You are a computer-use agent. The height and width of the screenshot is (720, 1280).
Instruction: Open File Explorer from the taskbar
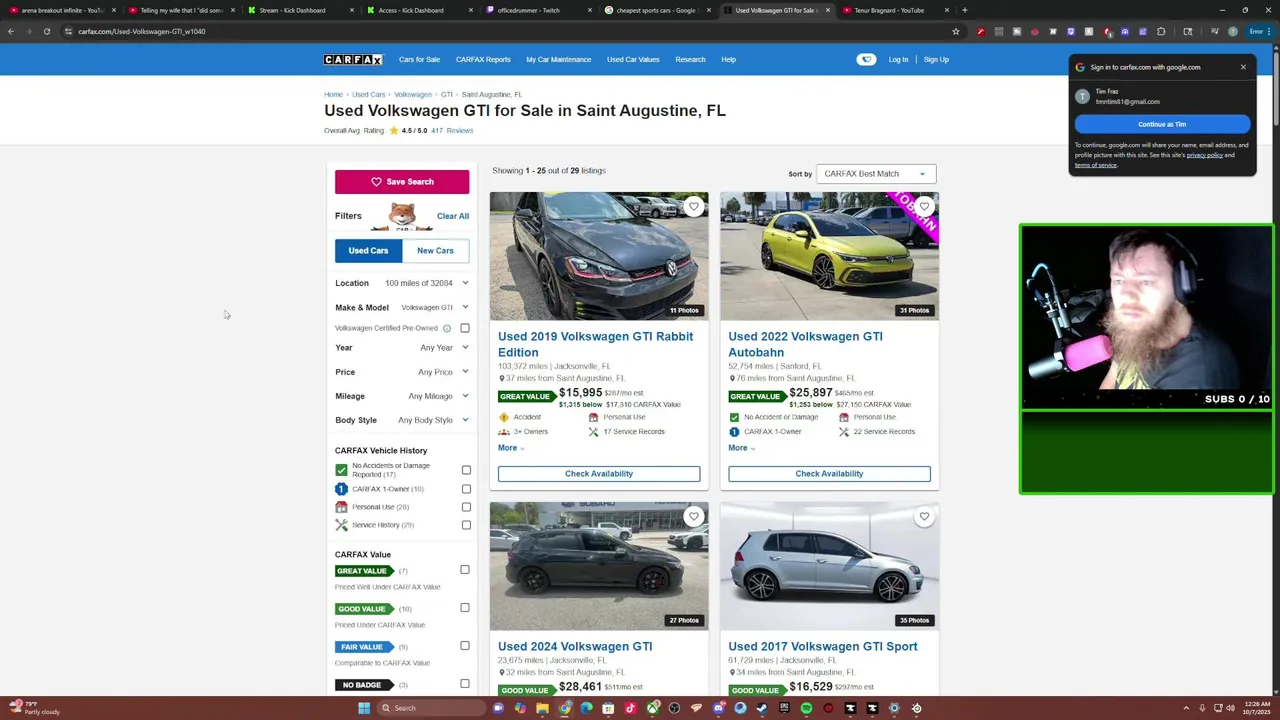[x=542, y=708]
